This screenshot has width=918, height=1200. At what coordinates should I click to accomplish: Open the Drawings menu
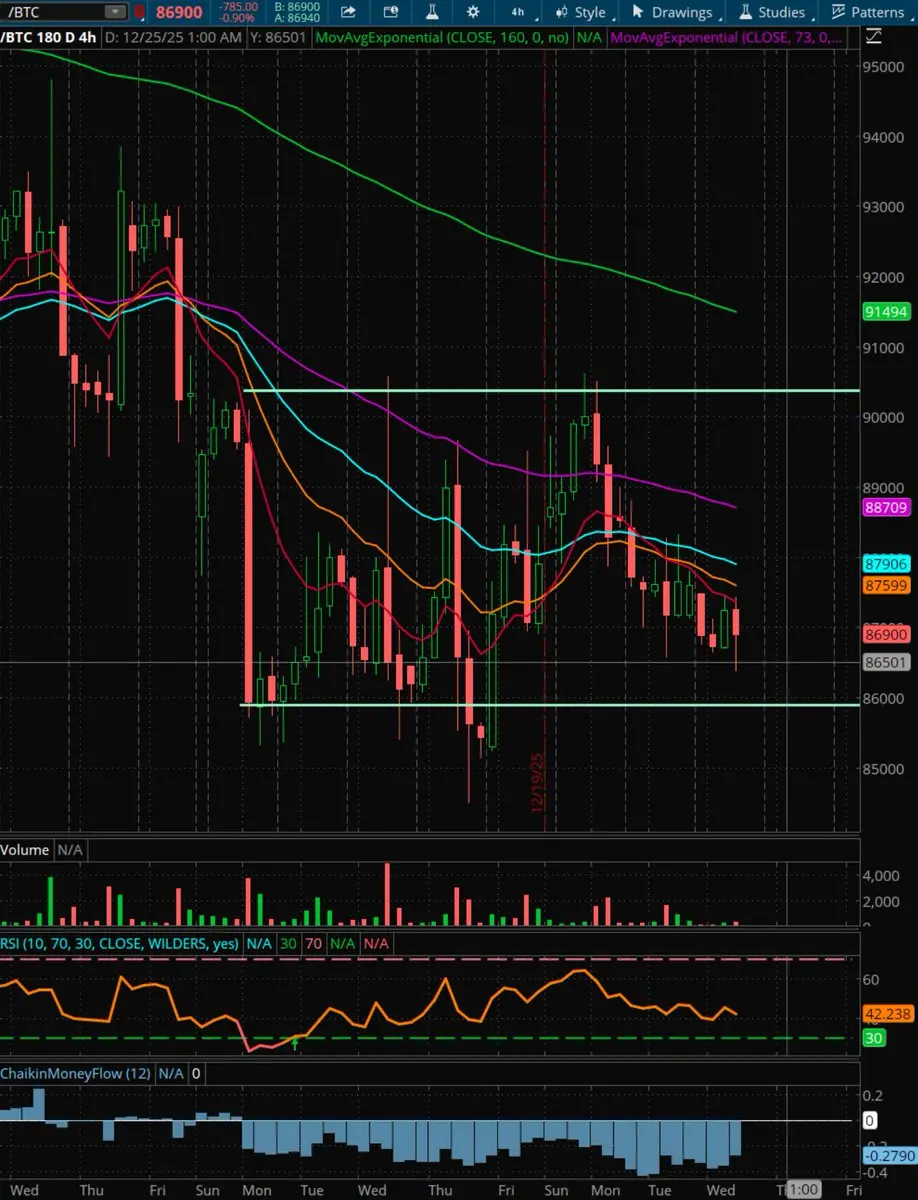pos(672,12)
